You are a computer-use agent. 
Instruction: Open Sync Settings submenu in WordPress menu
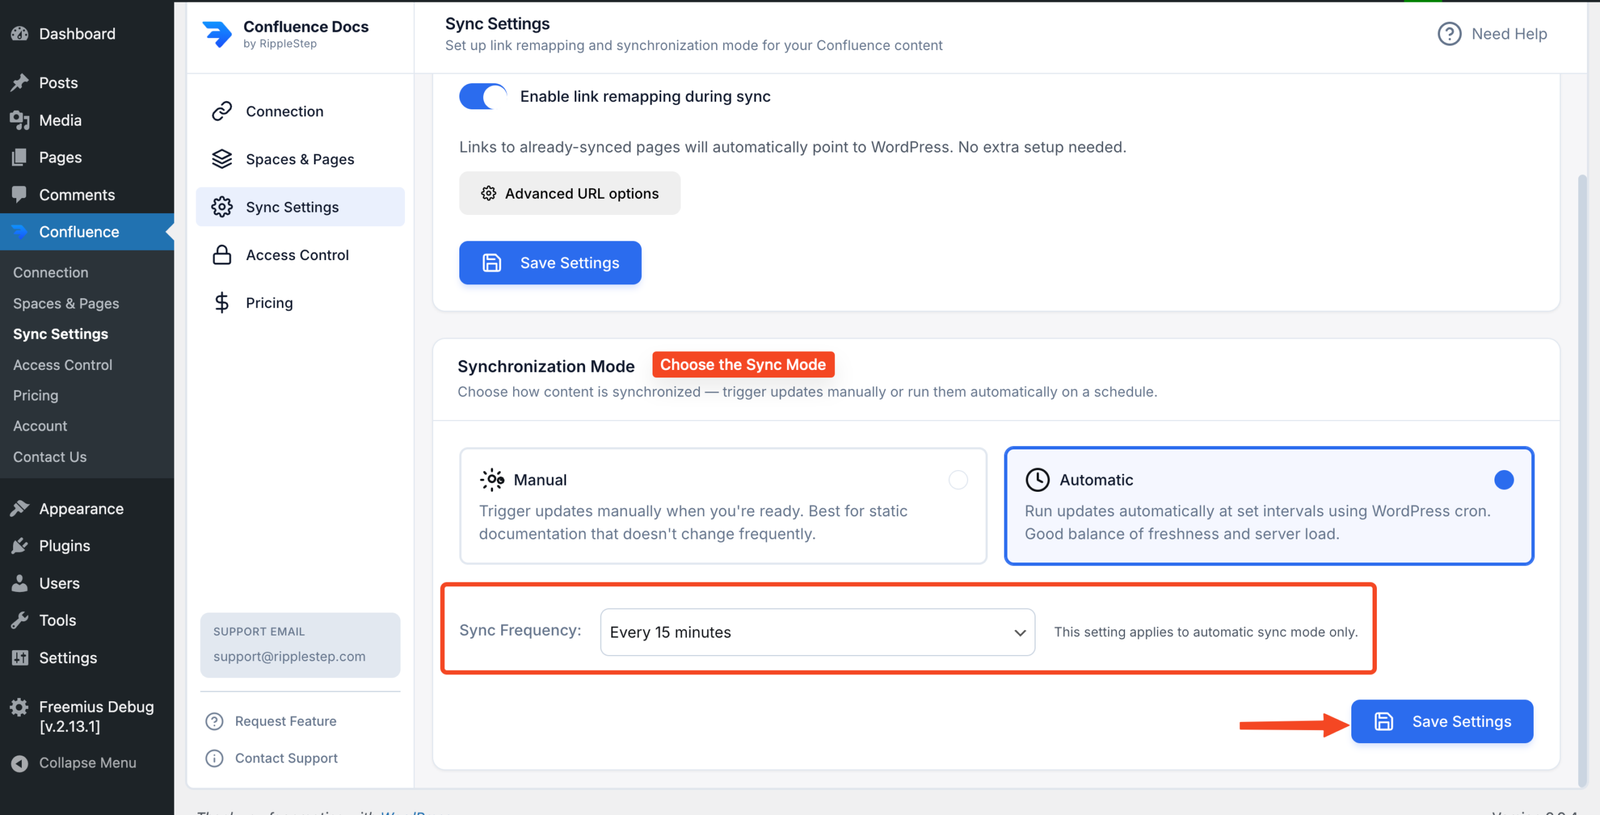(61, 334)
